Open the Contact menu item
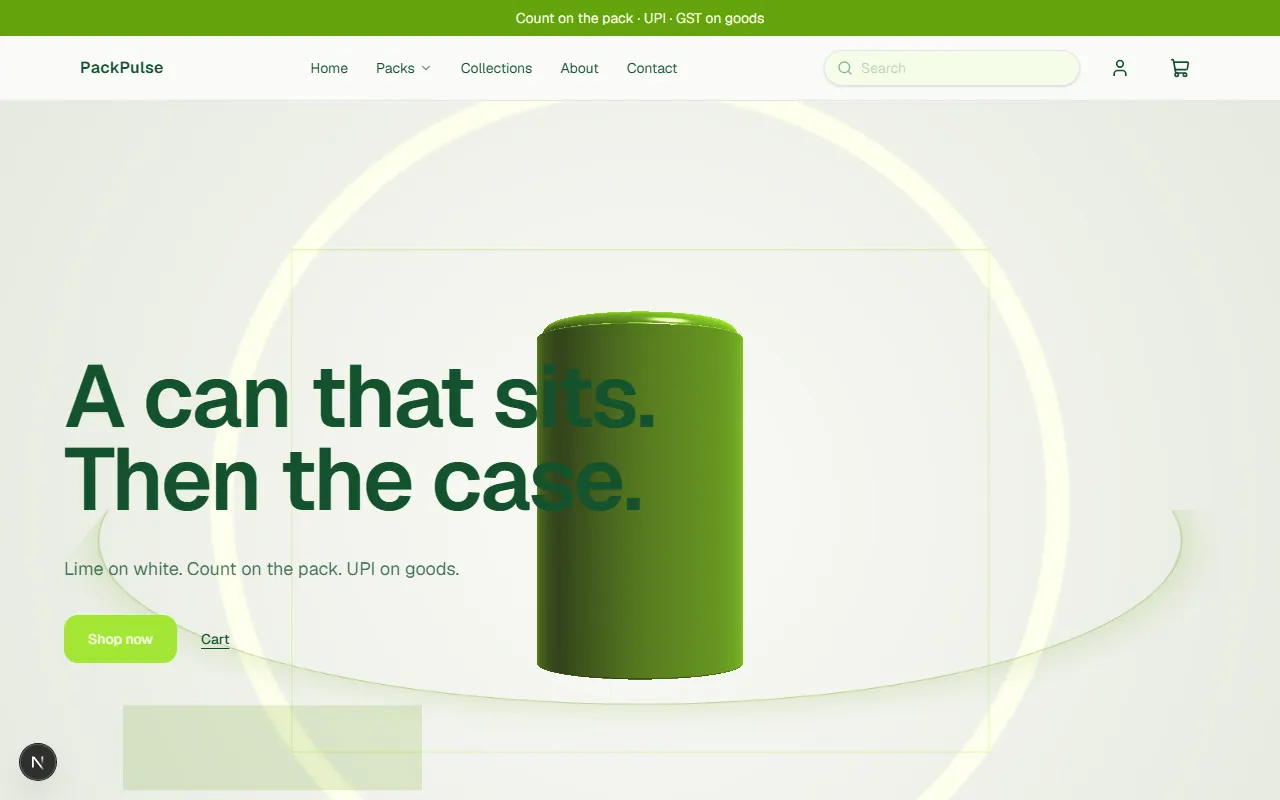This screenshot has width=1280, height=800. 652,68
